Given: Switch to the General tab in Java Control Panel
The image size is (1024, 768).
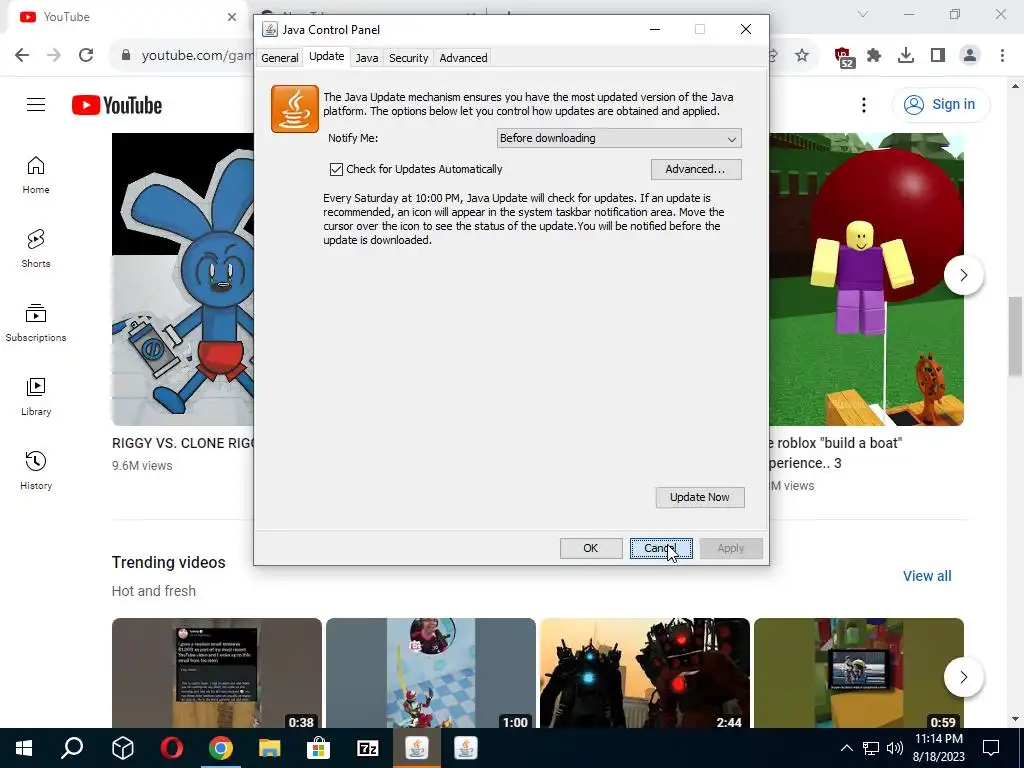Looking at the screenshot, I should point(280,57).
